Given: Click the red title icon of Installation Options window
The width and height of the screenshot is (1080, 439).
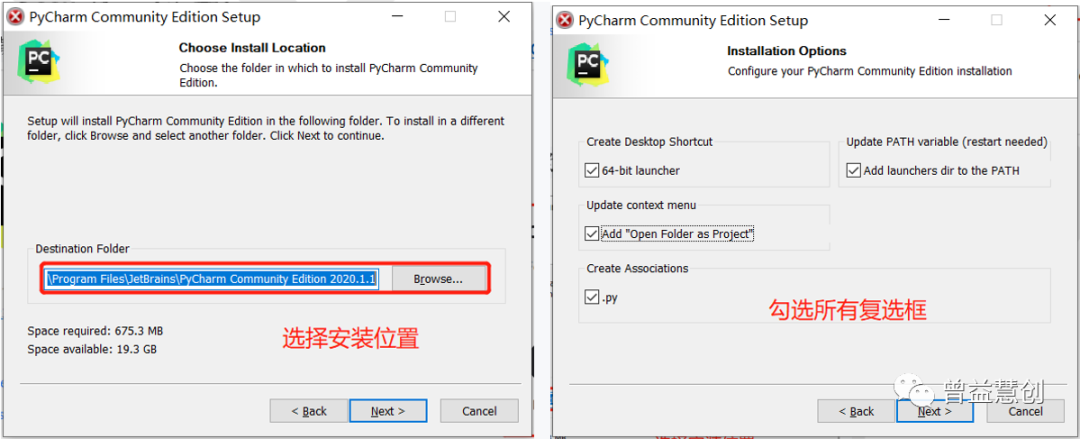Looking at the screenshot, I should pos(564,21).
